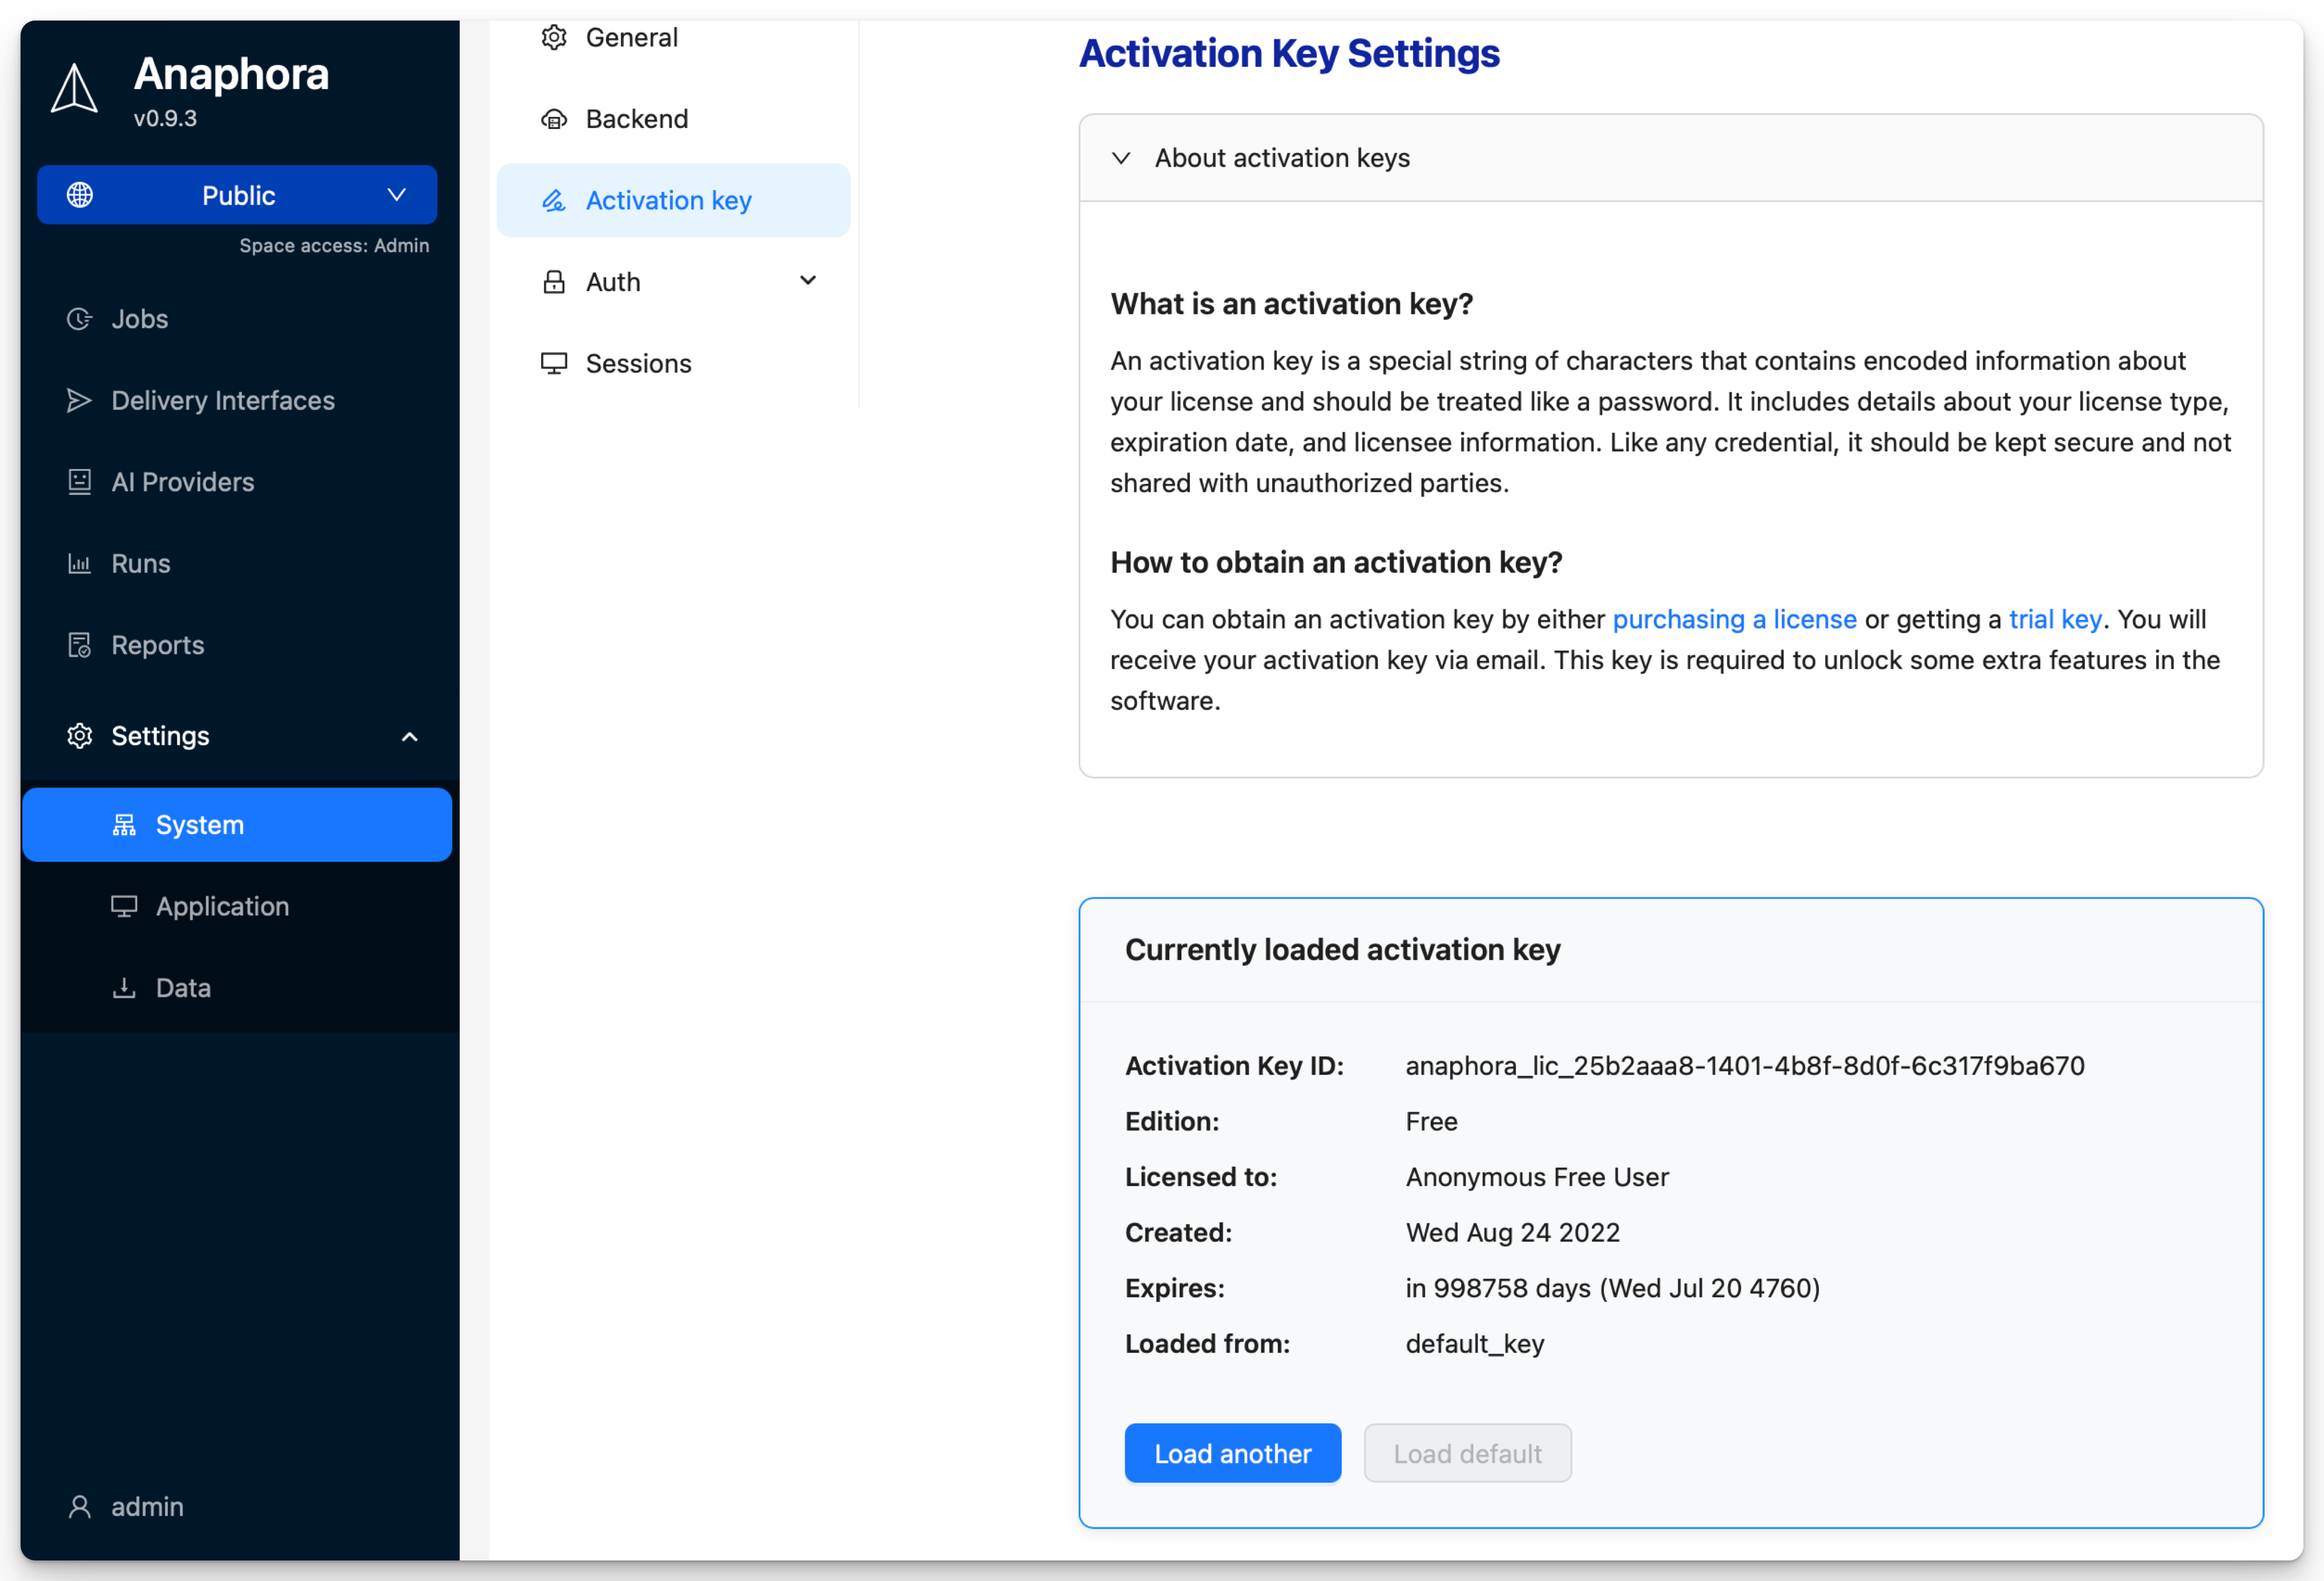Click the Load another button
2324x1581 pixels.
click(1232, 1453)
